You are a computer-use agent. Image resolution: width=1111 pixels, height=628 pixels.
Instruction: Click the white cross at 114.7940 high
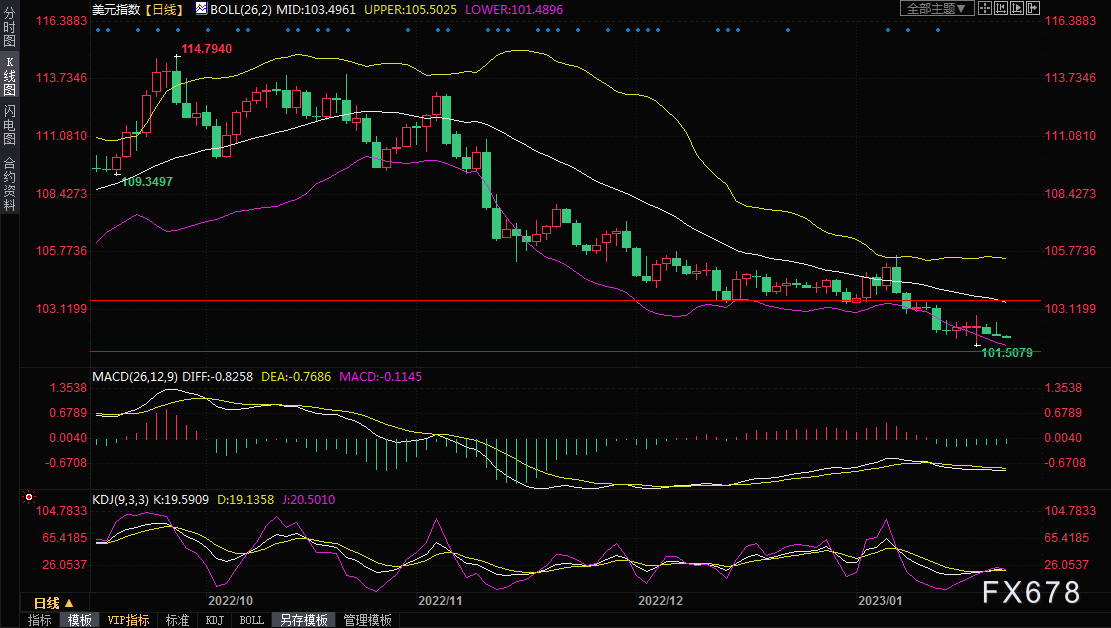(177, 57)
